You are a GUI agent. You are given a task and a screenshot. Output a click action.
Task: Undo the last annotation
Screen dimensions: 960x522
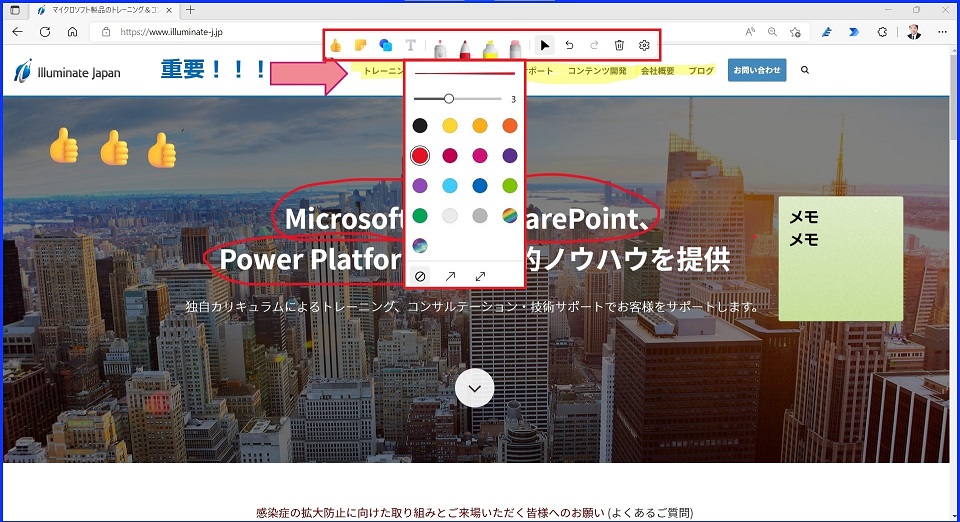click(x=569, y=45)
